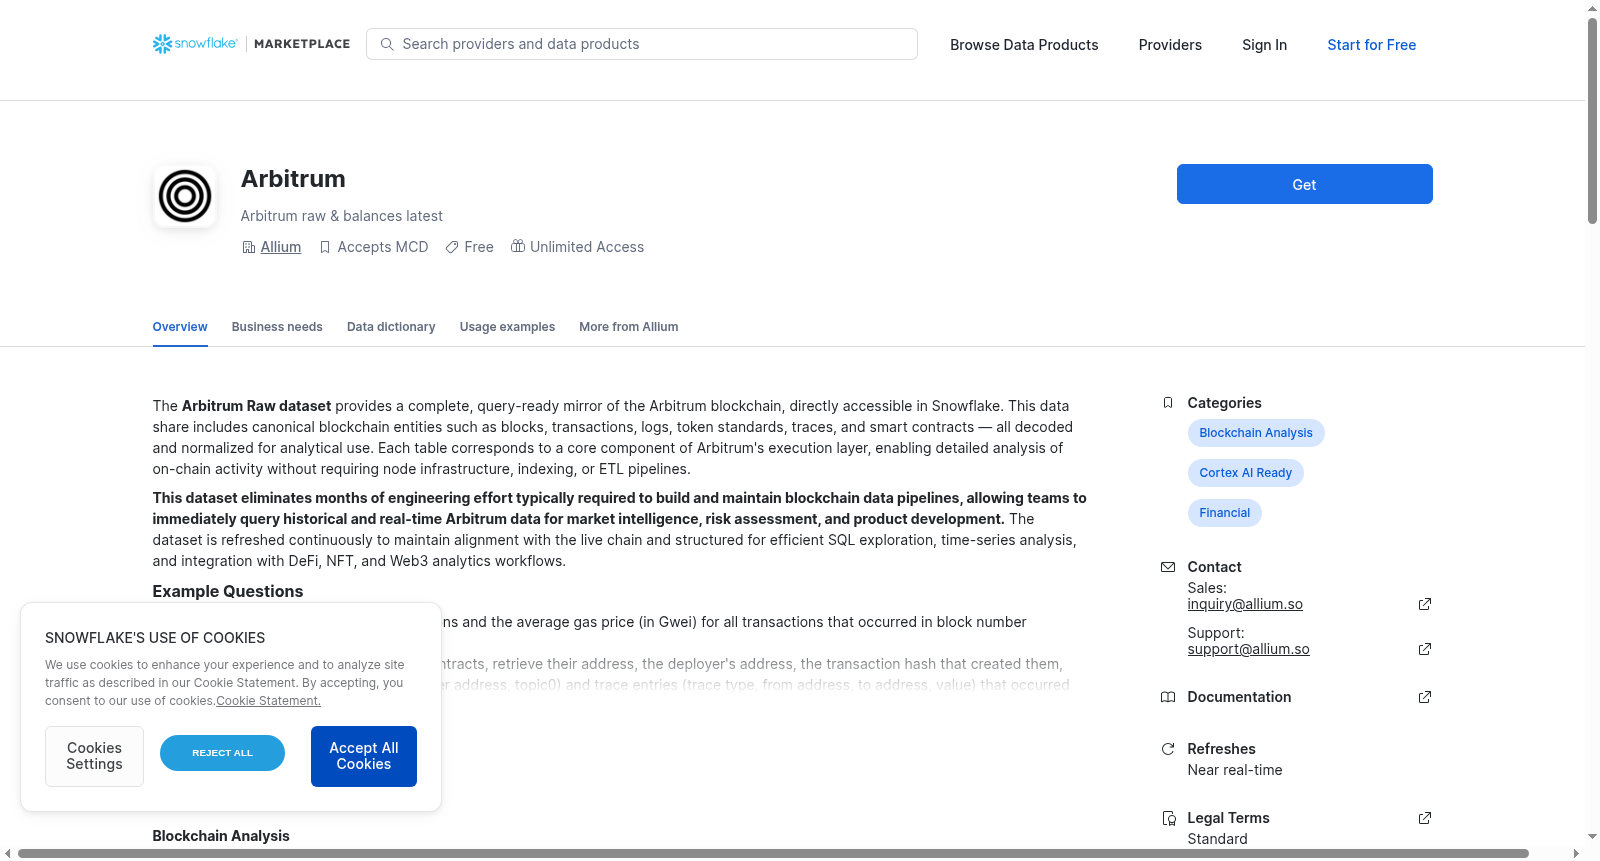
Task: Click the horizontal scrollbar thumb
Action: point(773,854)
